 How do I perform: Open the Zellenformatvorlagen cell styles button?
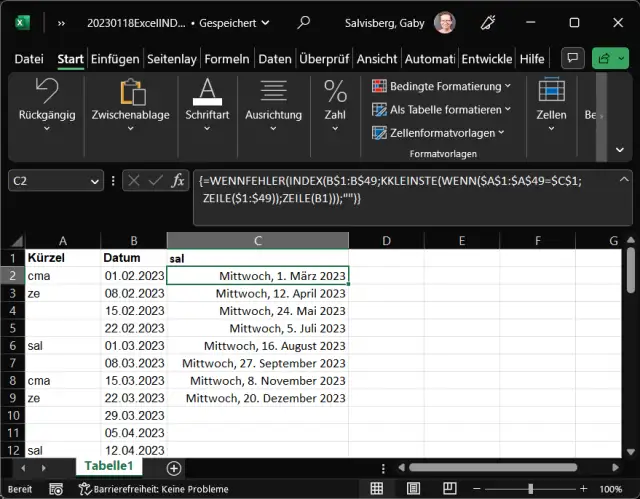(x=439, y=132)
